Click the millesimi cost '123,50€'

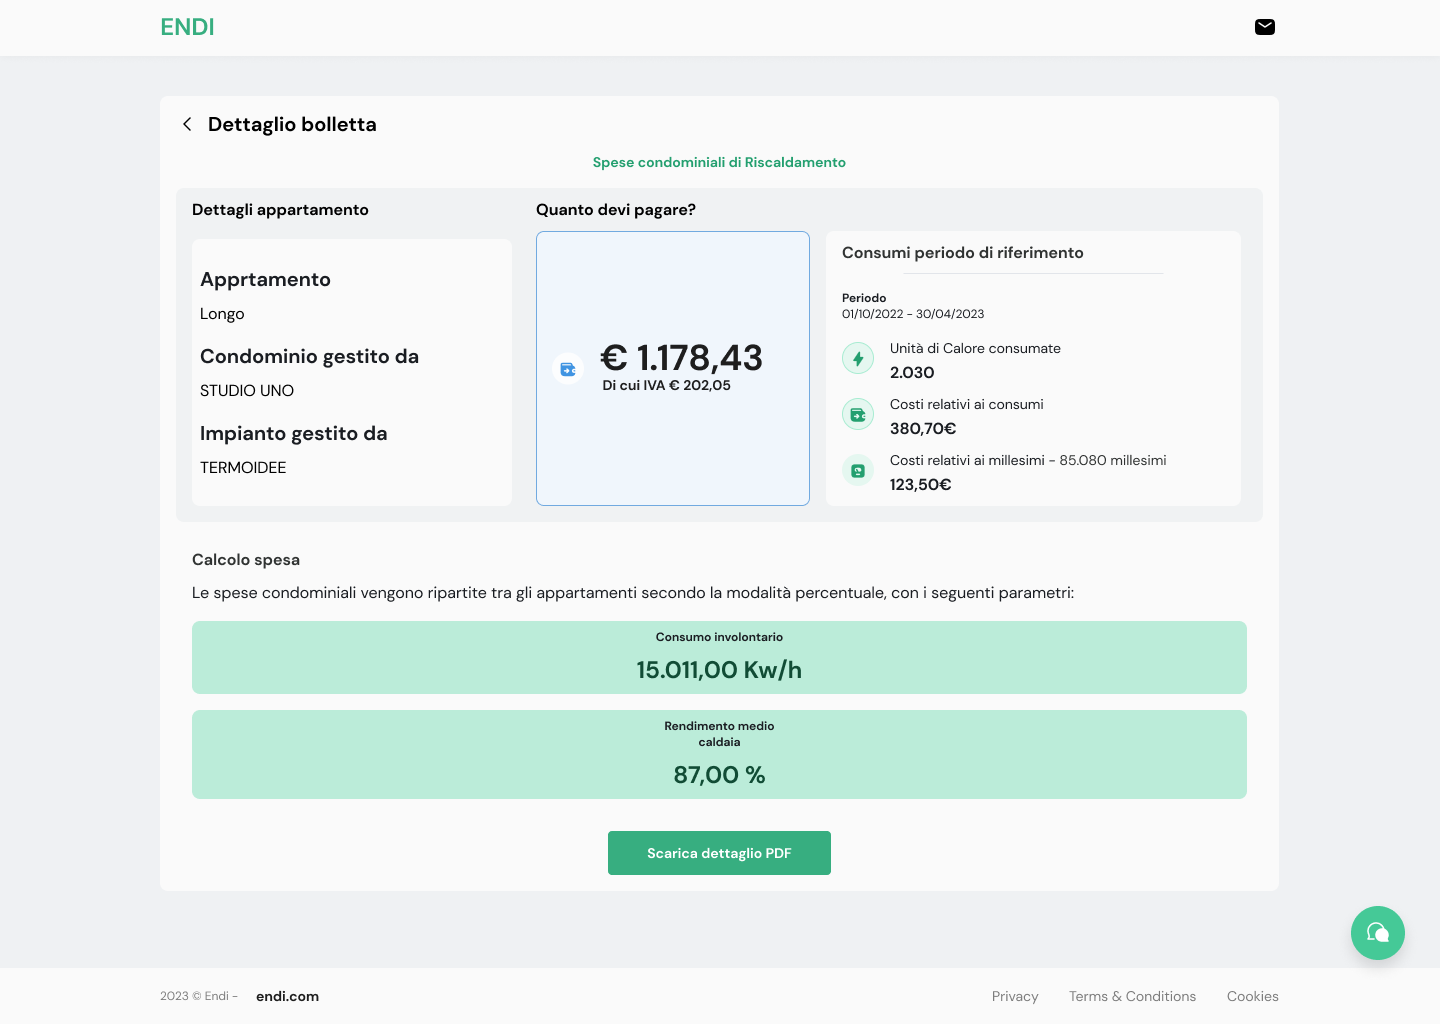tap(921, 484)
